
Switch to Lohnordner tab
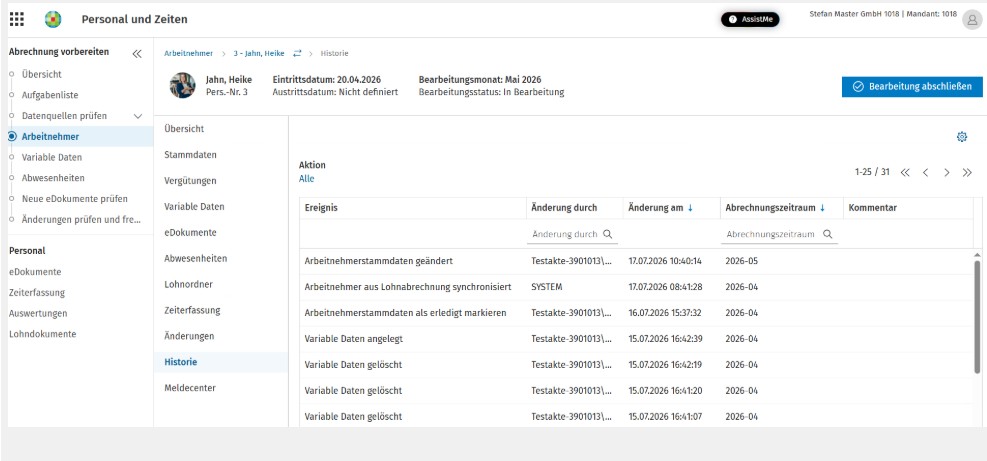click(x=189, y=284)
